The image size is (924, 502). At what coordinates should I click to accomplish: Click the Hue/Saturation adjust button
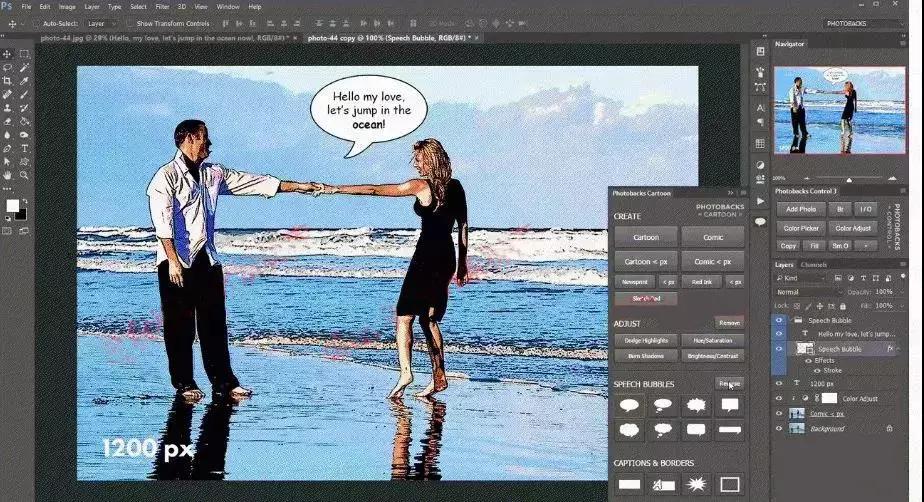tap(712, 340)
